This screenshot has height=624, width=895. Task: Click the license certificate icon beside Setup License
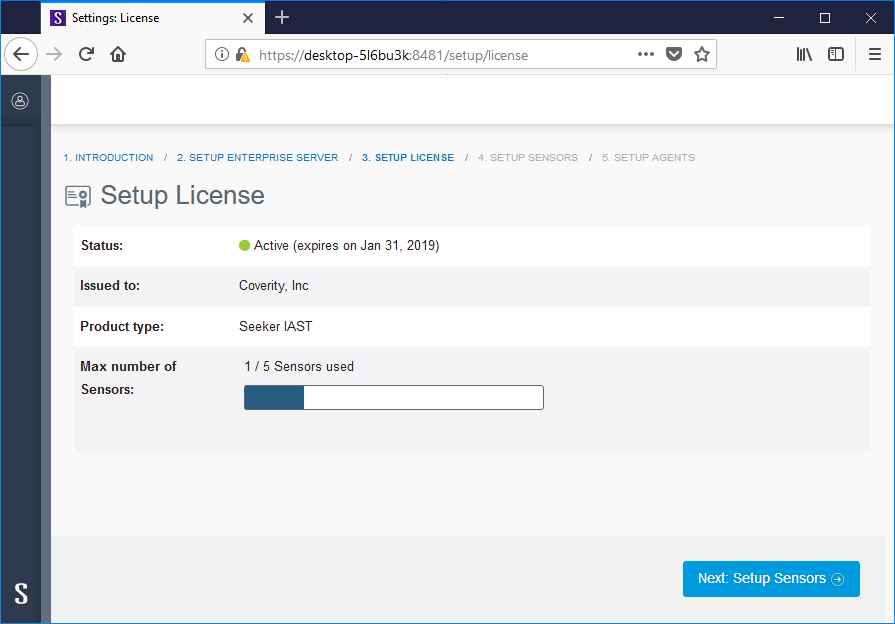pos(76,195)
